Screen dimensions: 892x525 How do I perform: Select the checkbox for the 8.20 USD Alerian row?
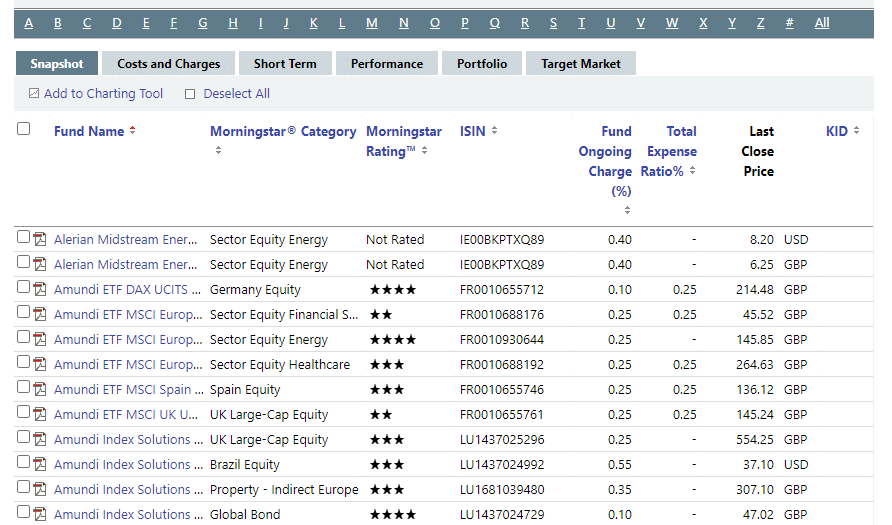click(x=23, y=237)
